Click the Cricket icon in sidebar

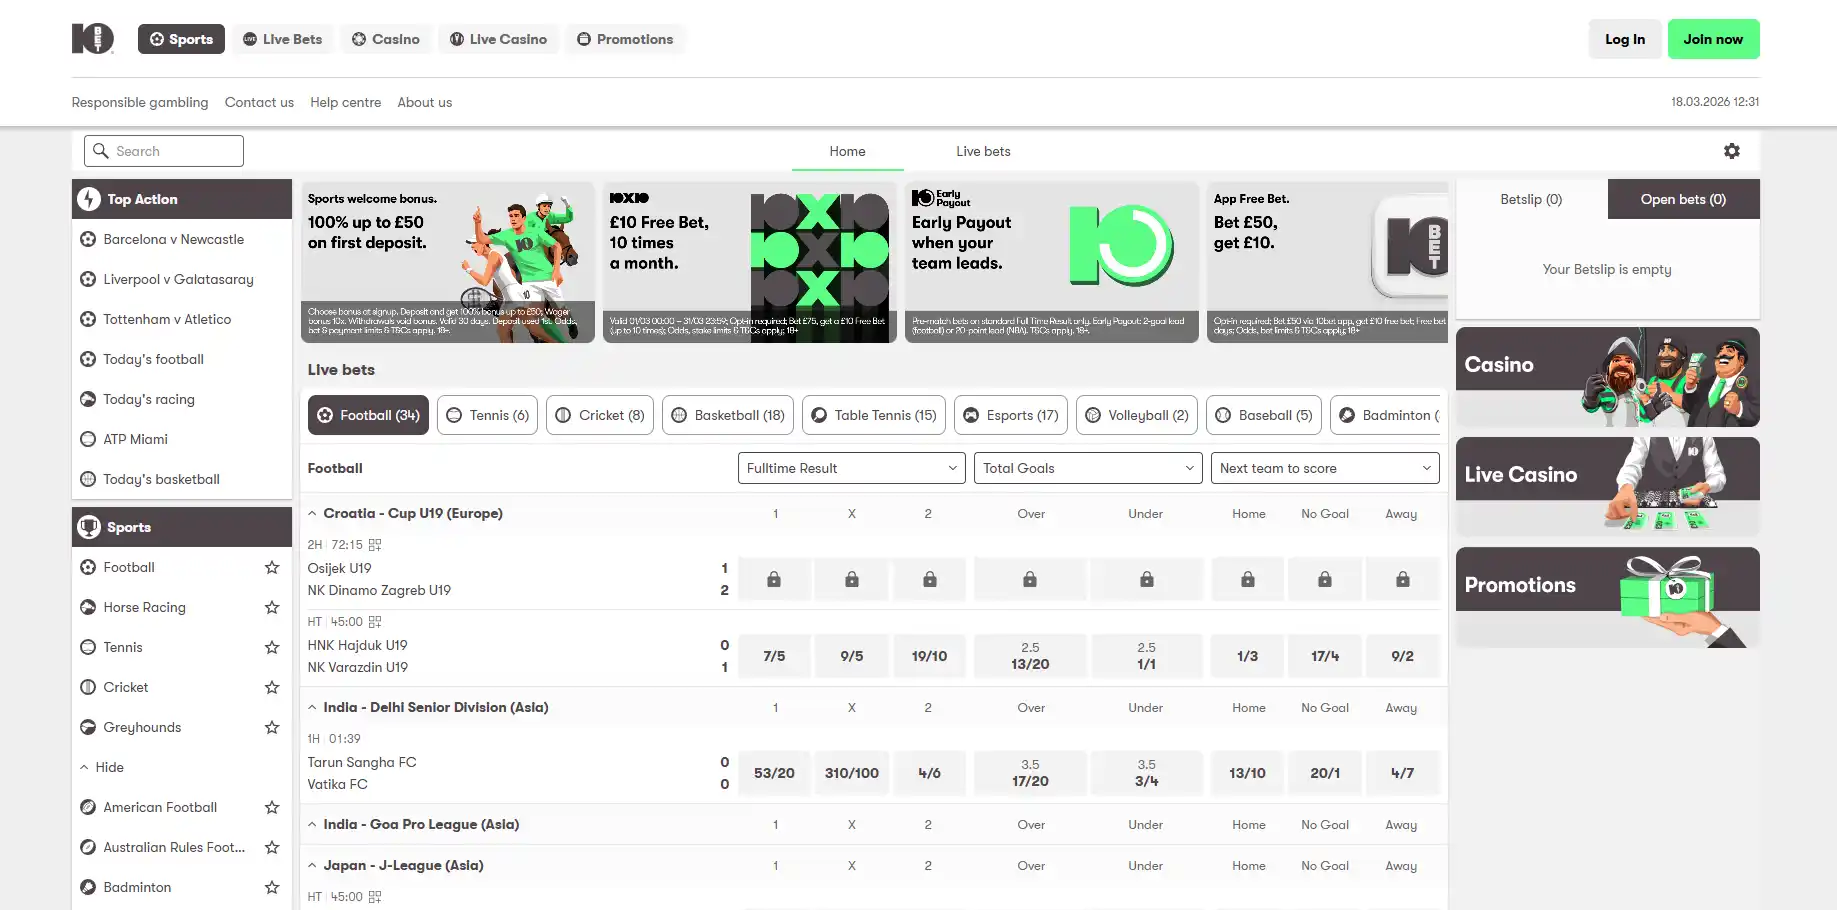pyautogui.click(x=88, y=687)
